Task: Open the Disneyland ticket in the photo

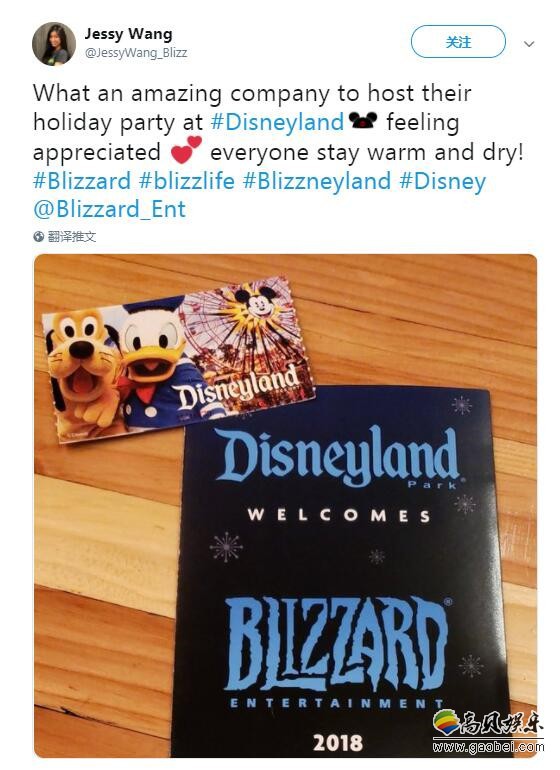Action: [x=179, y=359]
